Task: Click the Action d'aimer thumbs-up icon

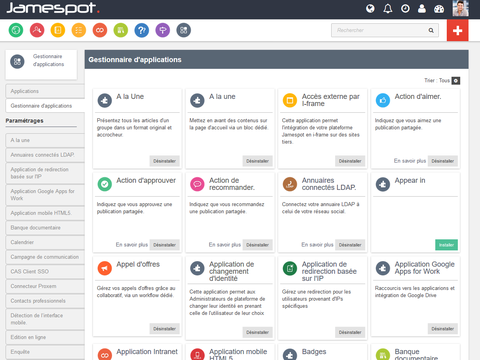Action: pyautogui.click(x=383, y=100)
